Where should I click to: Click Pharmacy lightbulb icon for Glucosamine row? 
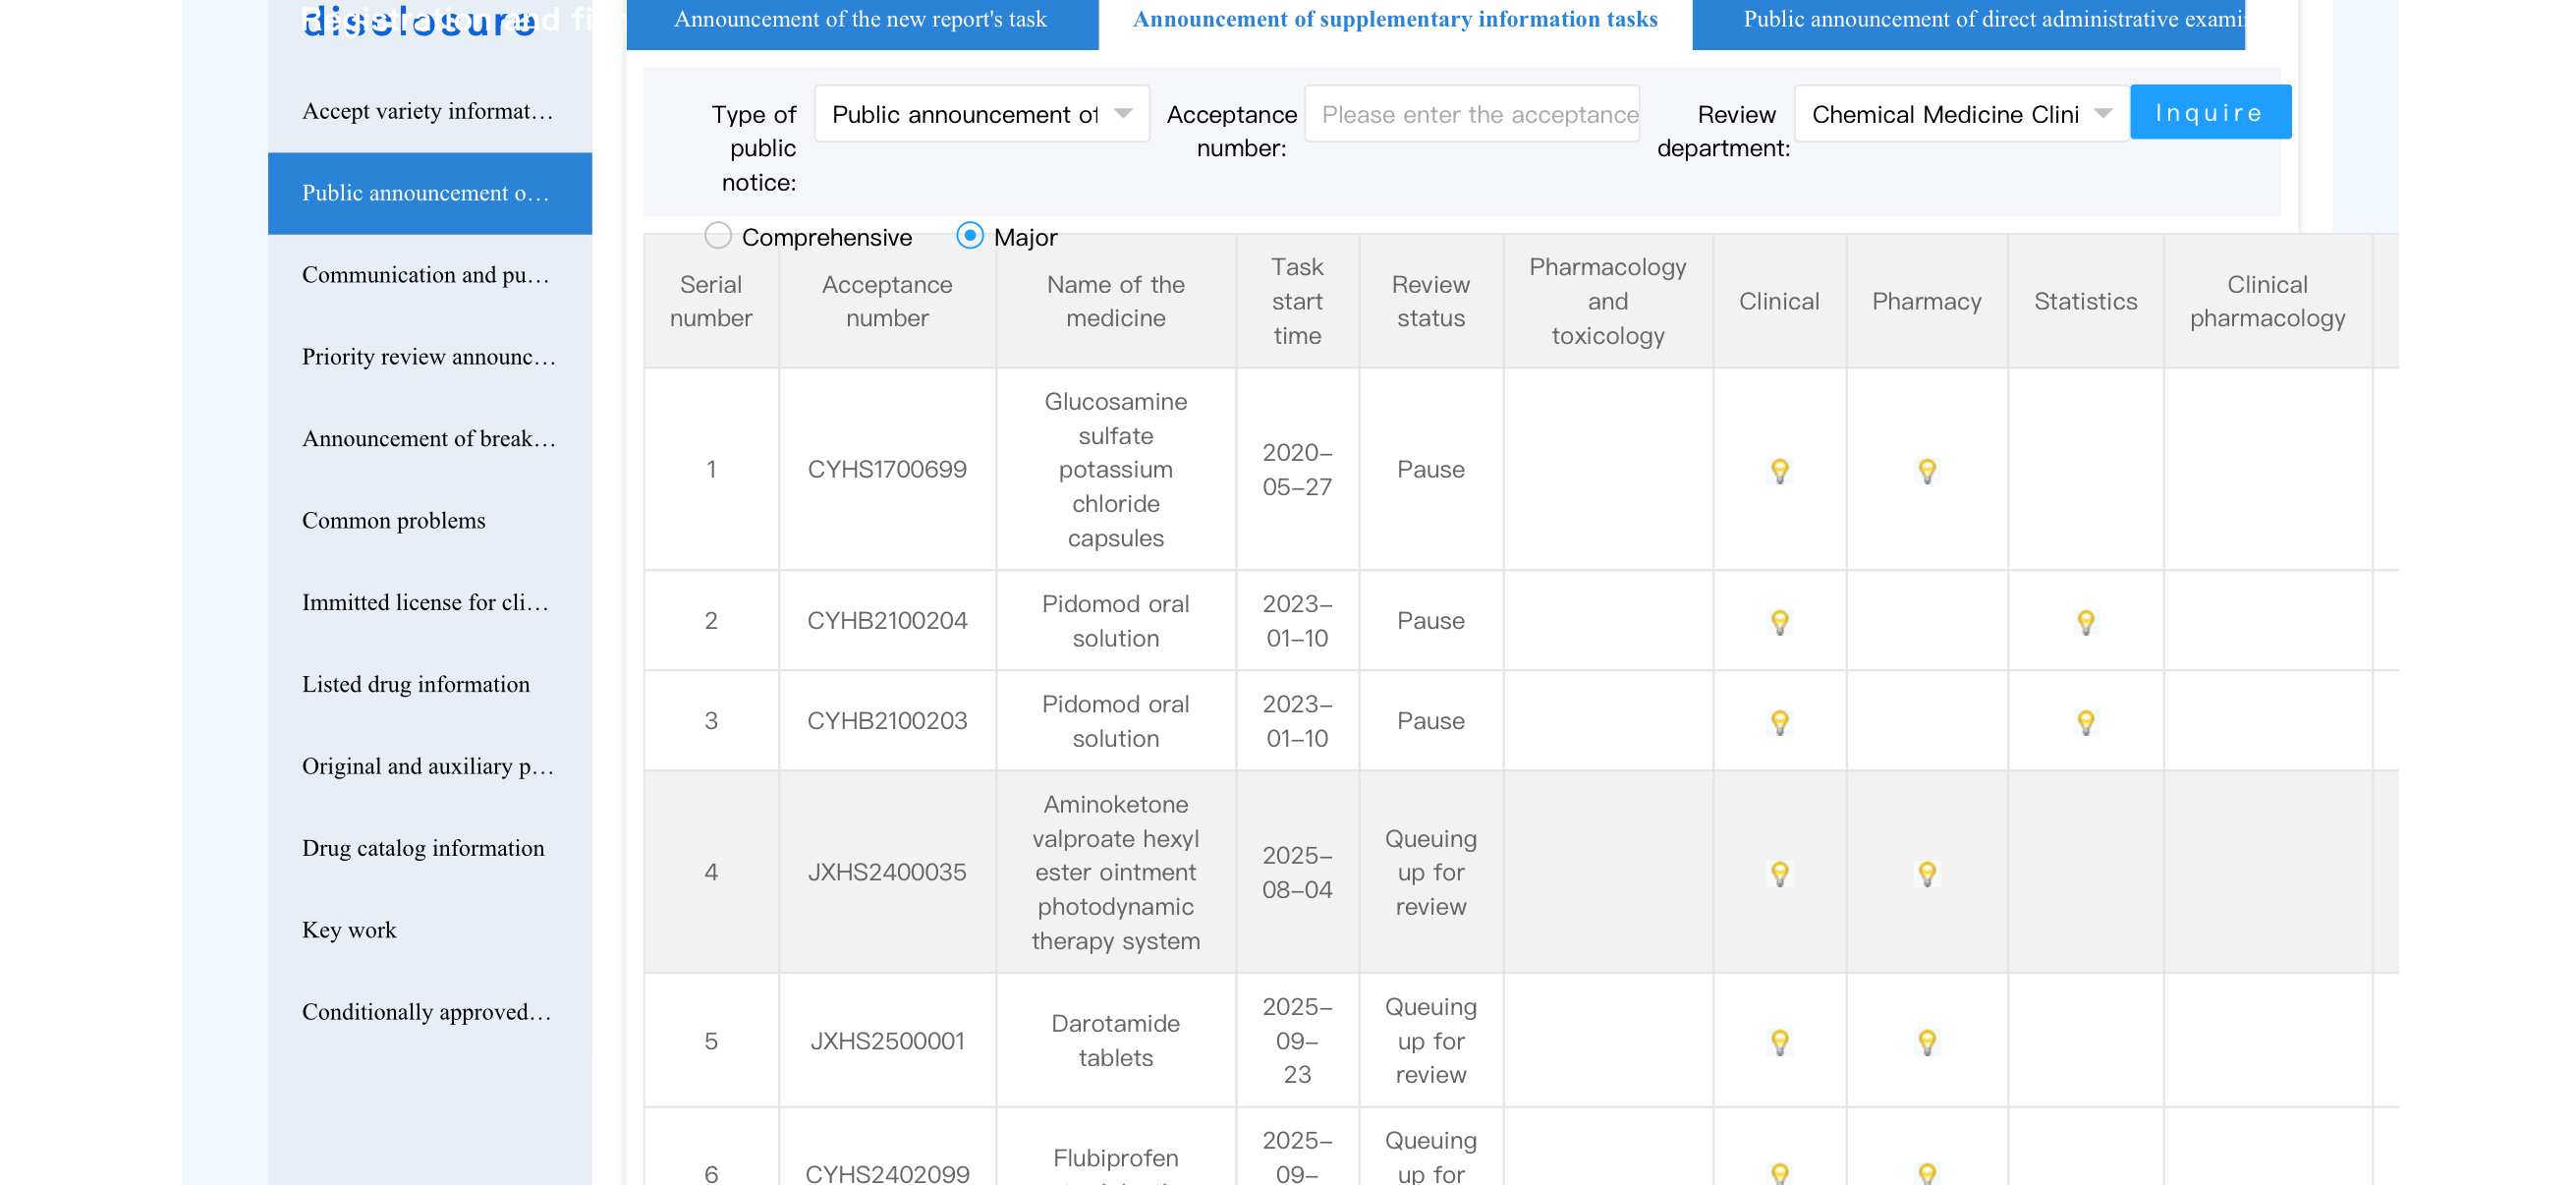[1926, 470]
